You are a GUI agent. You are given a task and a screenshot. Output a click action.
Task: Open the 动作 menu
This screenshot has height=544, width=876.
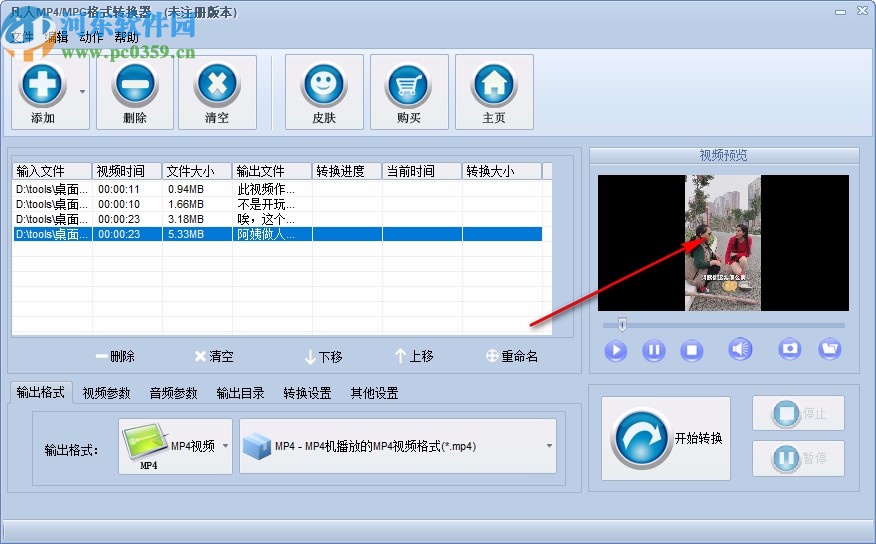tap(91, 37)
